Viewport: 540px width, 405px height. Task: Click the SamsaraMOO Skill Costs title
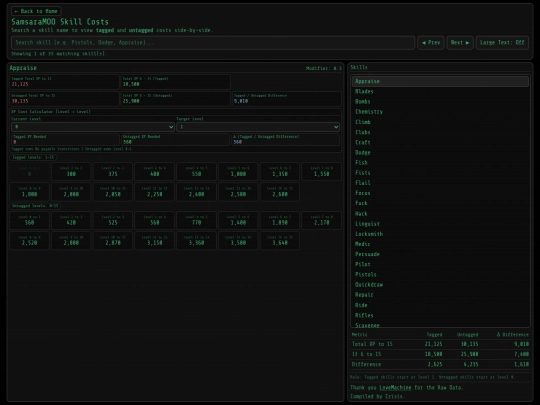click(60, 22)
